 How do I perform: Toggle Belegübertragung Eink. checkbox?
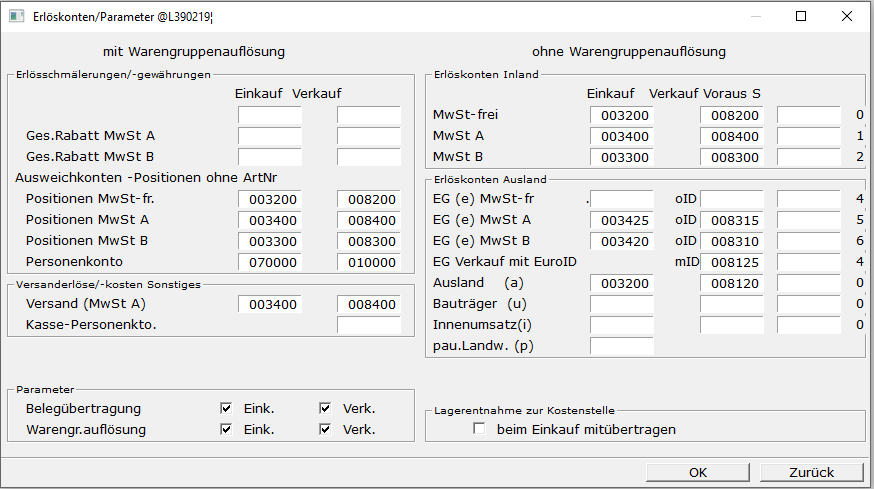[226, 409]
